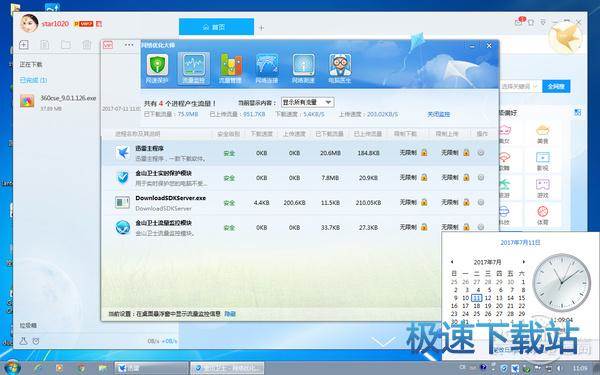Click action gear for 金山卫士实时保护模块 row
The height and width of the screenshot is (375, 600).
coord(481,178)
